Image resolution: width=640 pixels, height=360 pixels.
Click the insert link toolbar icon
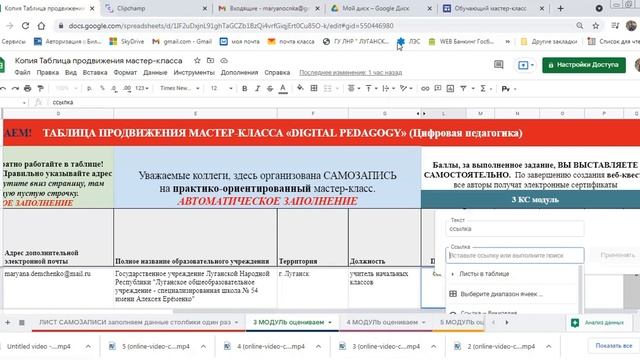pyautogui.click(x=425, y=88)
